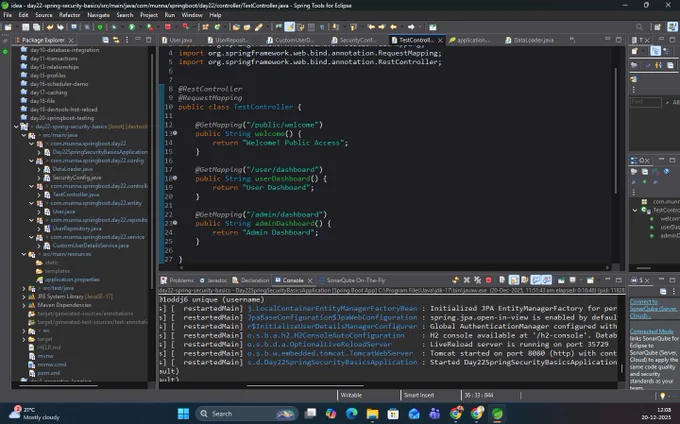Expand src/test/java folder
The image size is (680, 424).
(x=24, y=288)
